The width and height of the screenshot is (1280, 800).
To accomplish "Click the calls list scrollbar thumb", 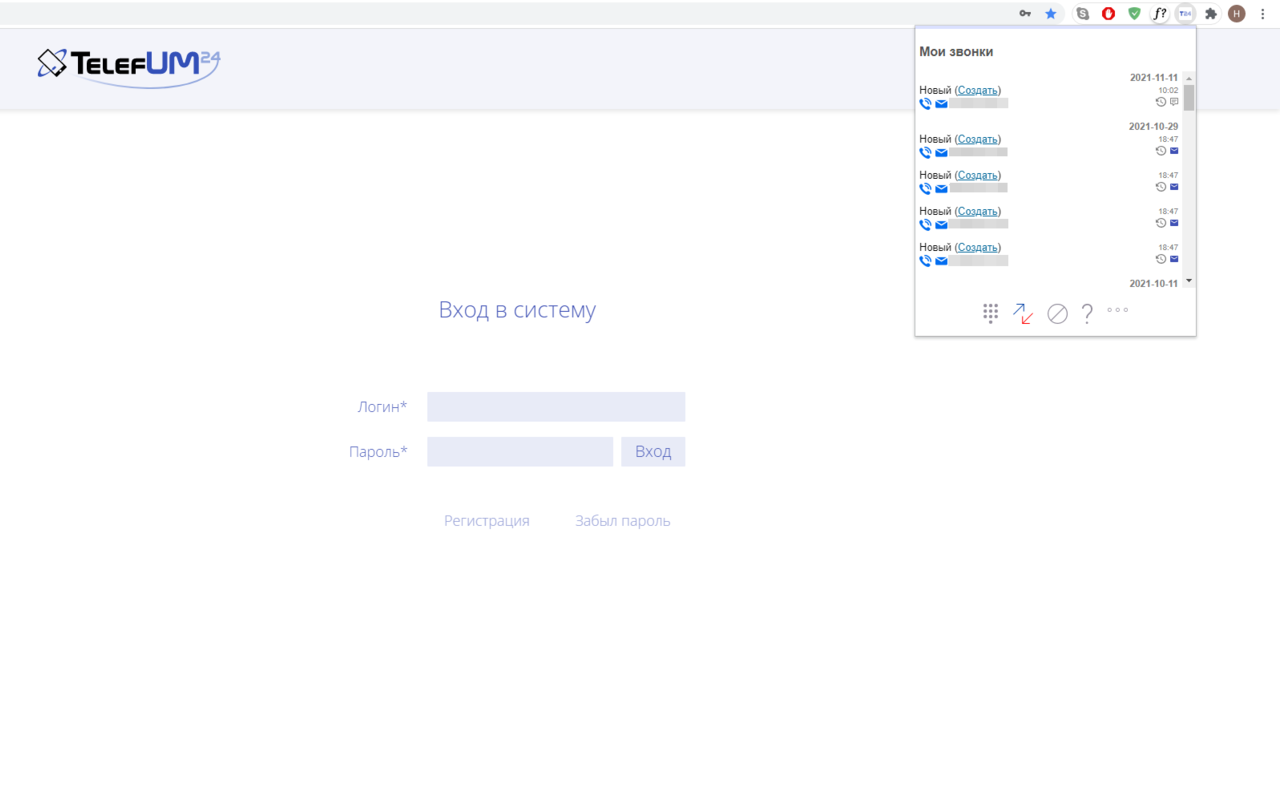I will click(1189, 97).
